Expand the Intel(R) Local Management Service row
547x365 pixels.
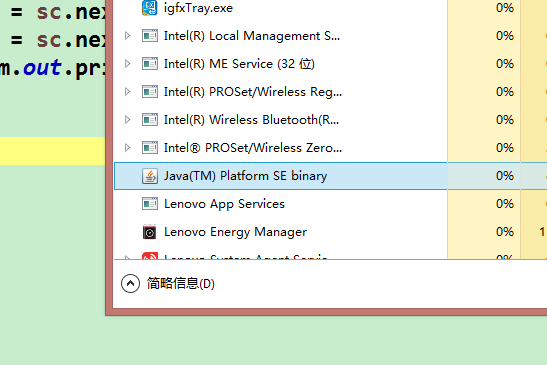(x=128, y=36)
